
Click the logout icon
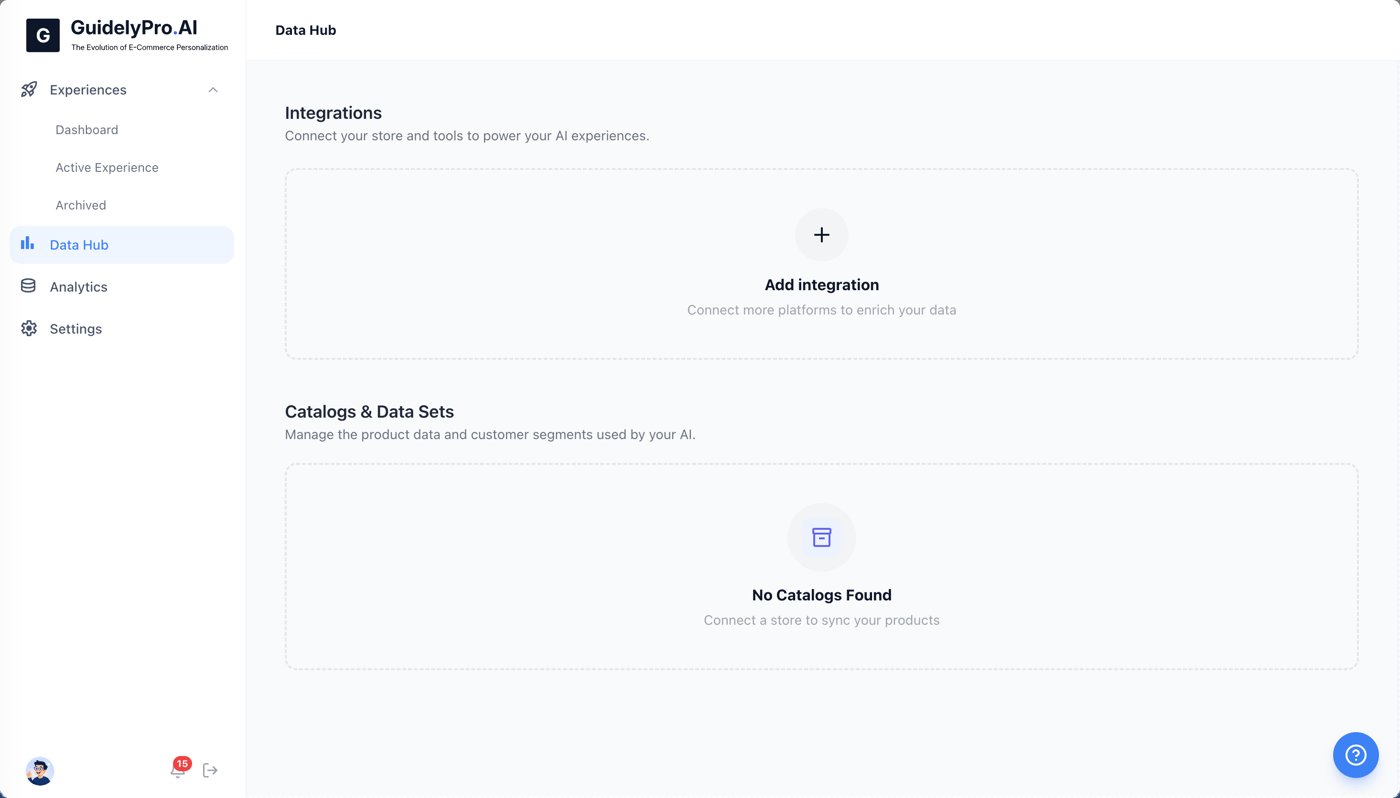210,771
